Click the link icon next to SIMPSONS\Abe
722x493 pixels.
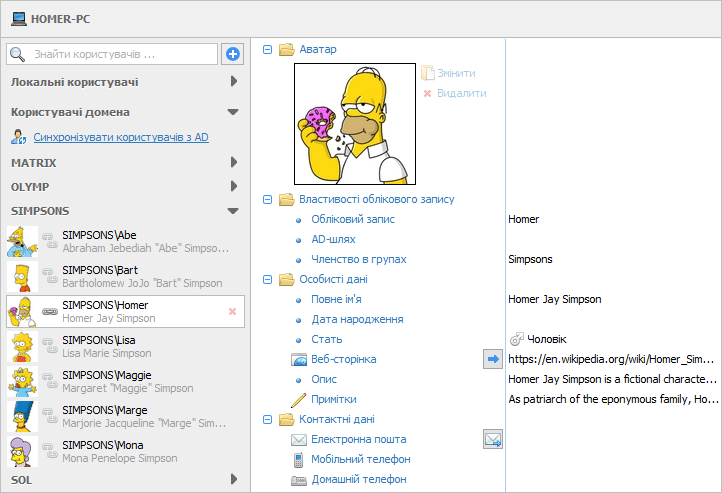(x=49, y=241)
